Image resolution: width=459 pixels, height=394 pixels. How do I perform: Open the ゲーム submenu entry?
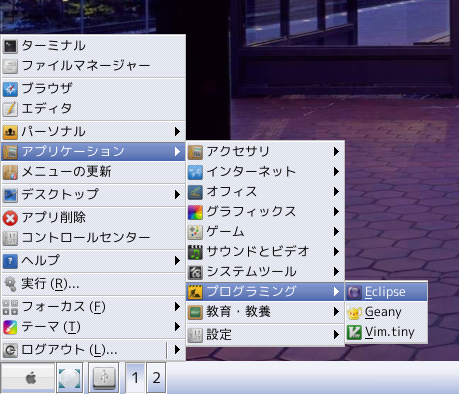tap(265, 232)
